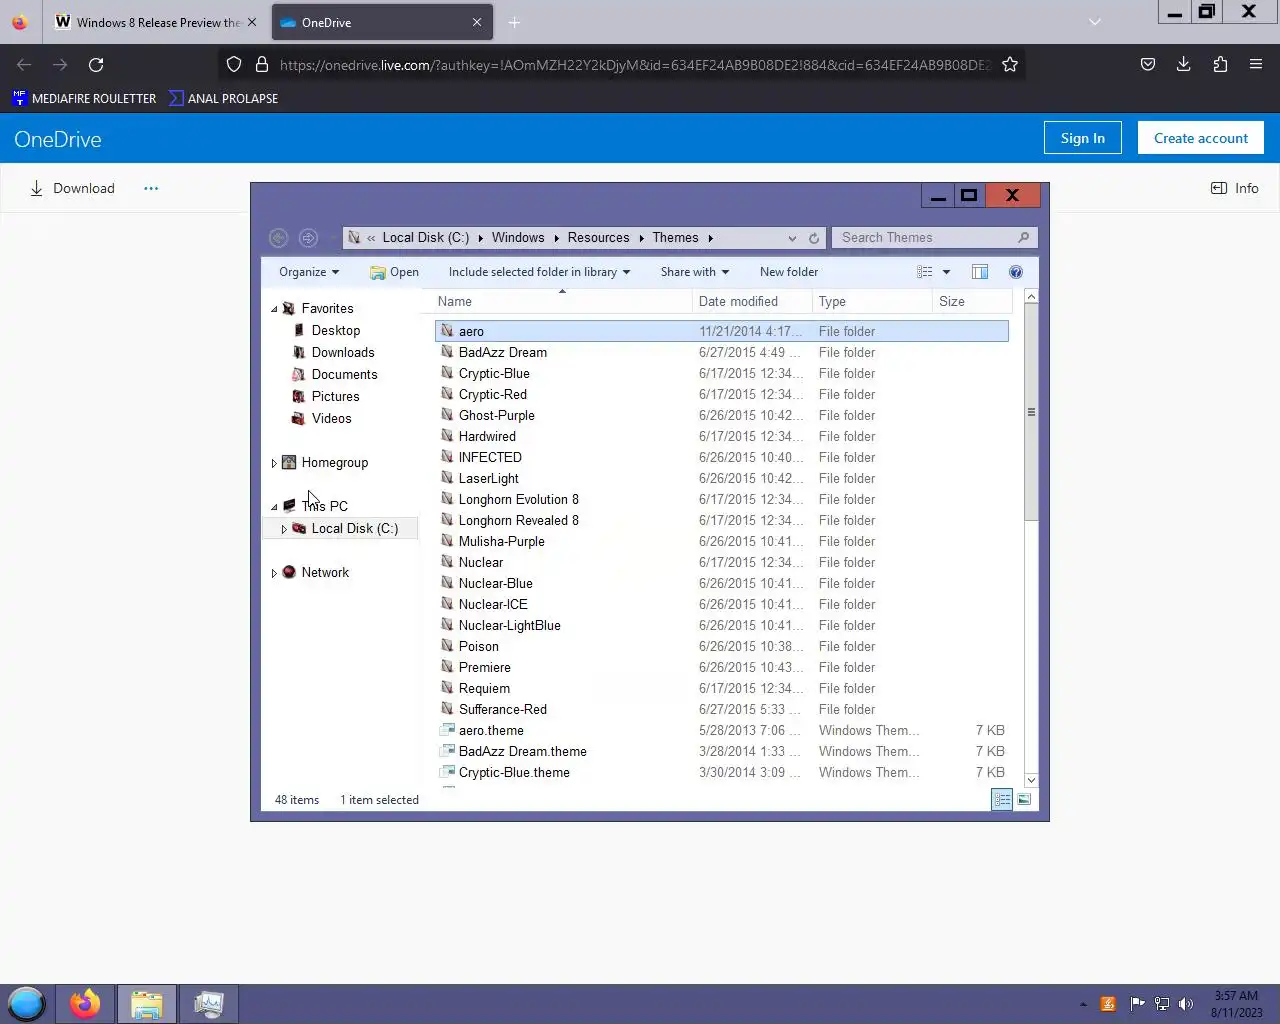
Task: Bookmark this page with the star icon
Action: tap(1010, 65)
